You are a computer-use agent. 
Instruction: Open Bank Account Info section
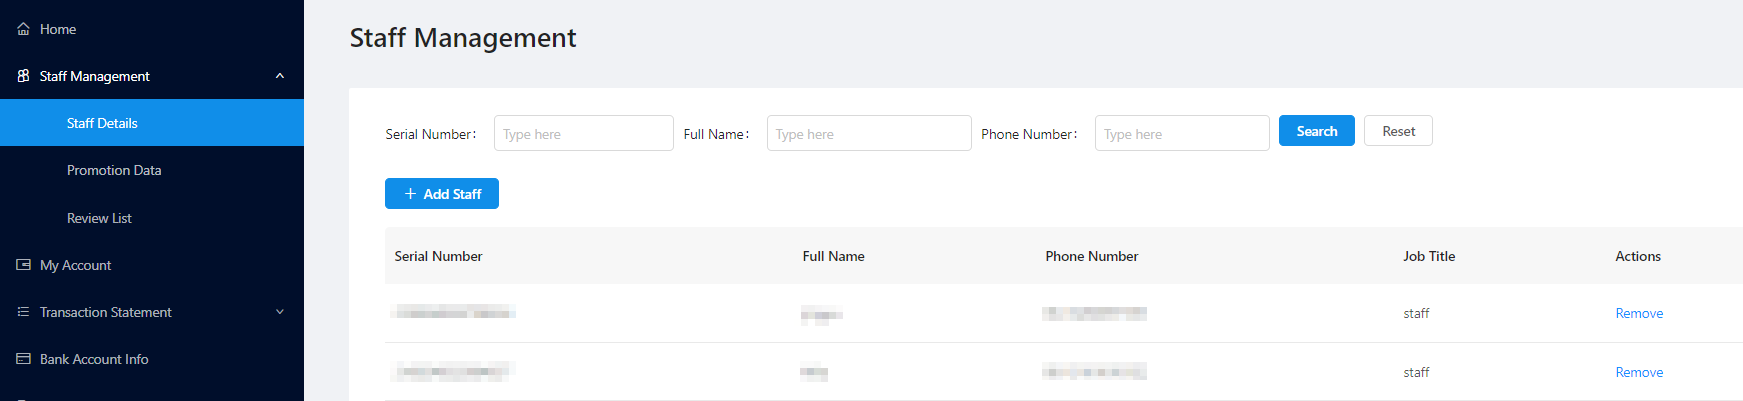(94, 359)
